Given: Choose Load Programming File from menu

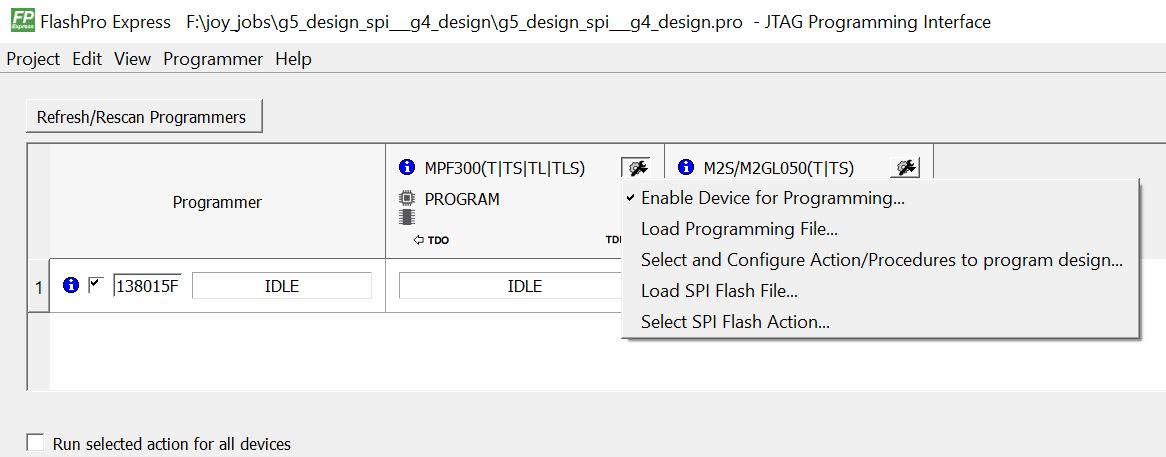Looking at the screenshot, I should click(739, 229).
